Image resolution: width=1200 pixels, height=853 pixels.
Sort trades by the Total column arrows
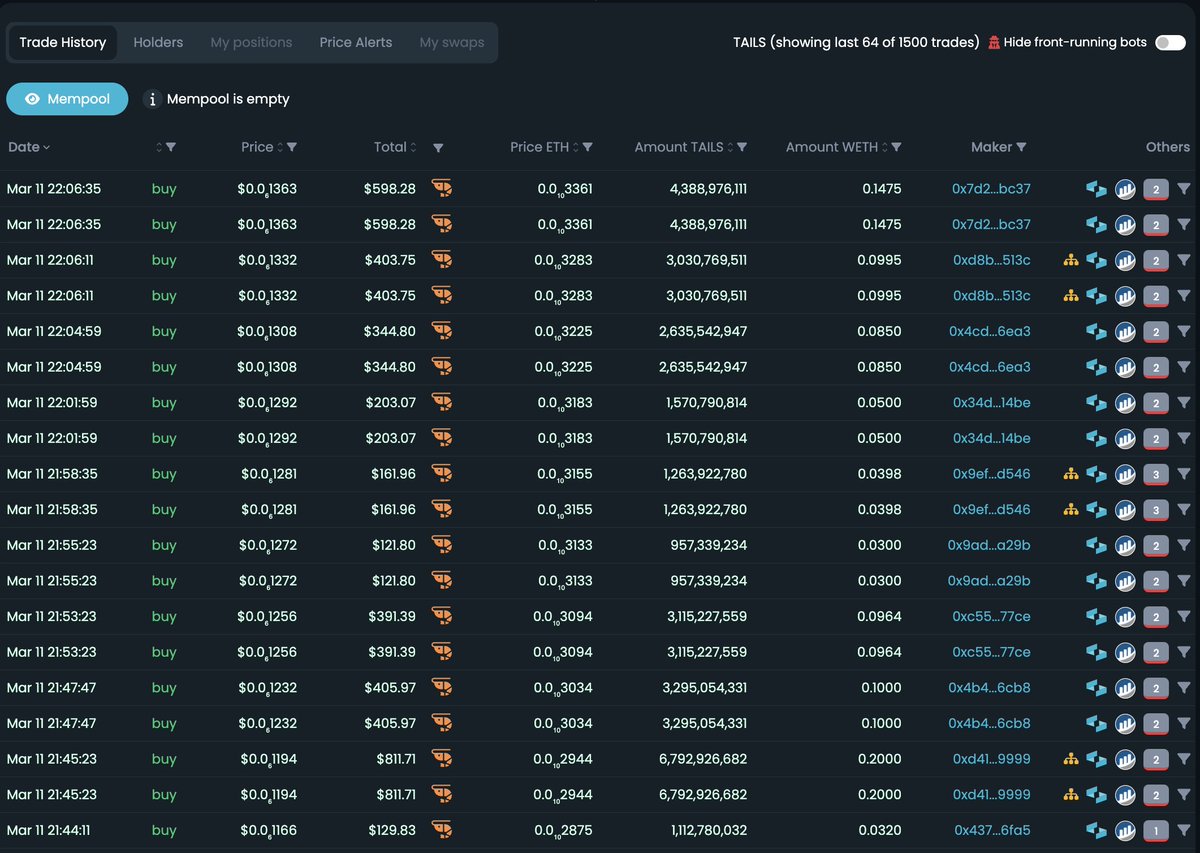click(x=413, y=147)
